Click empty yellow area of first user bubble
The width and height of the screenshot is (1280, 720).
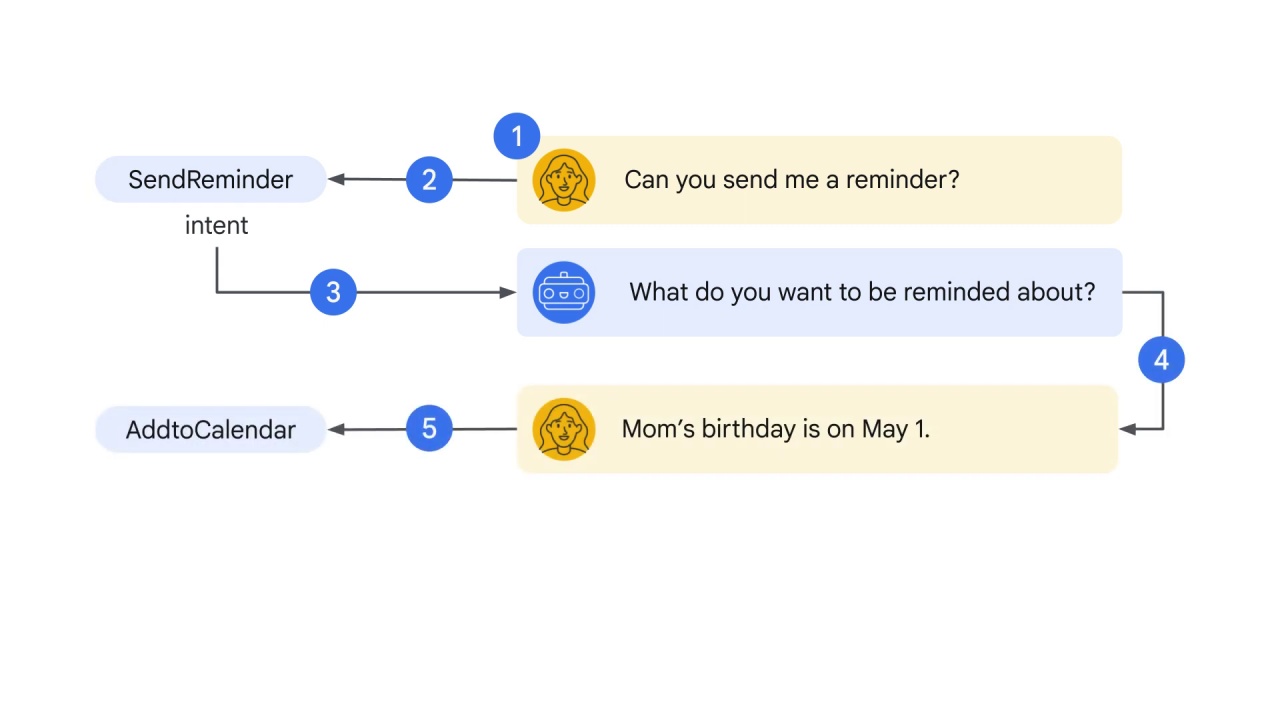tap(1040, 180)
